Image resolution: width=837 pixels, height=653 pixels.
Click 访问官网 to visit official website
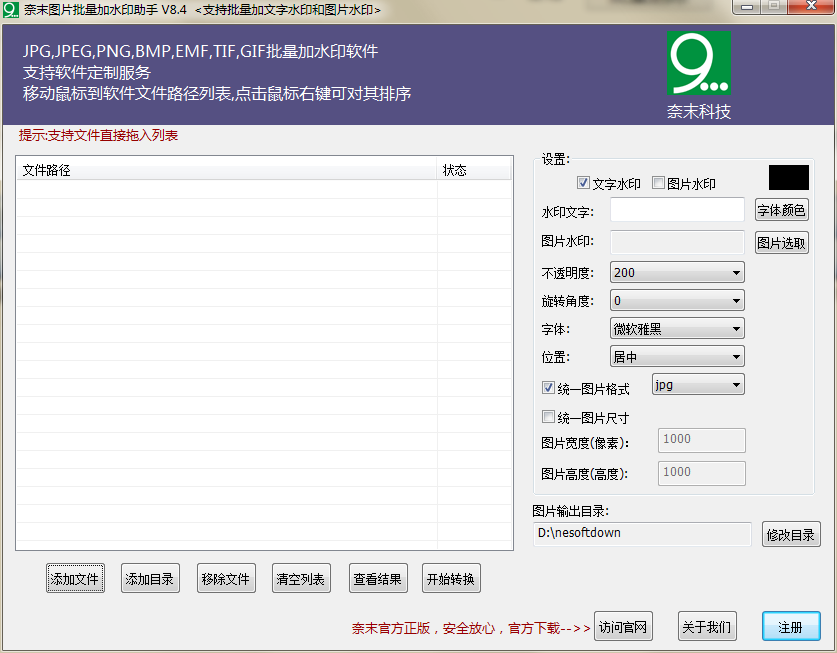[623, 626]
